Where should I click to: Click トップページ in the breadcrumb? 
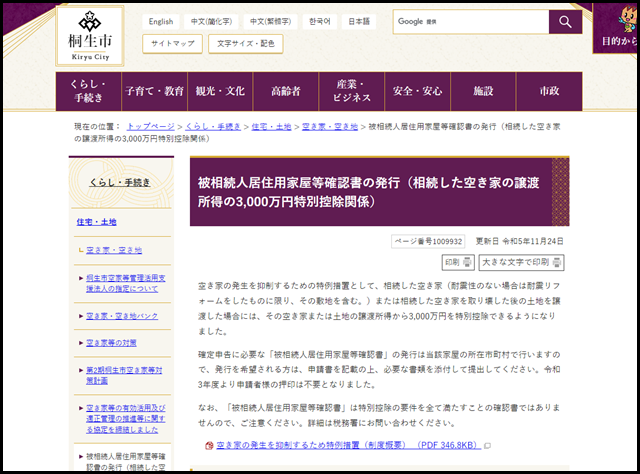153,127
